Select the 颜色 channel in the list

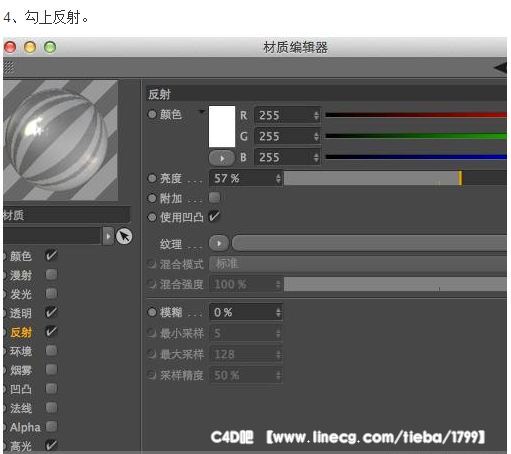pos(21,256)
